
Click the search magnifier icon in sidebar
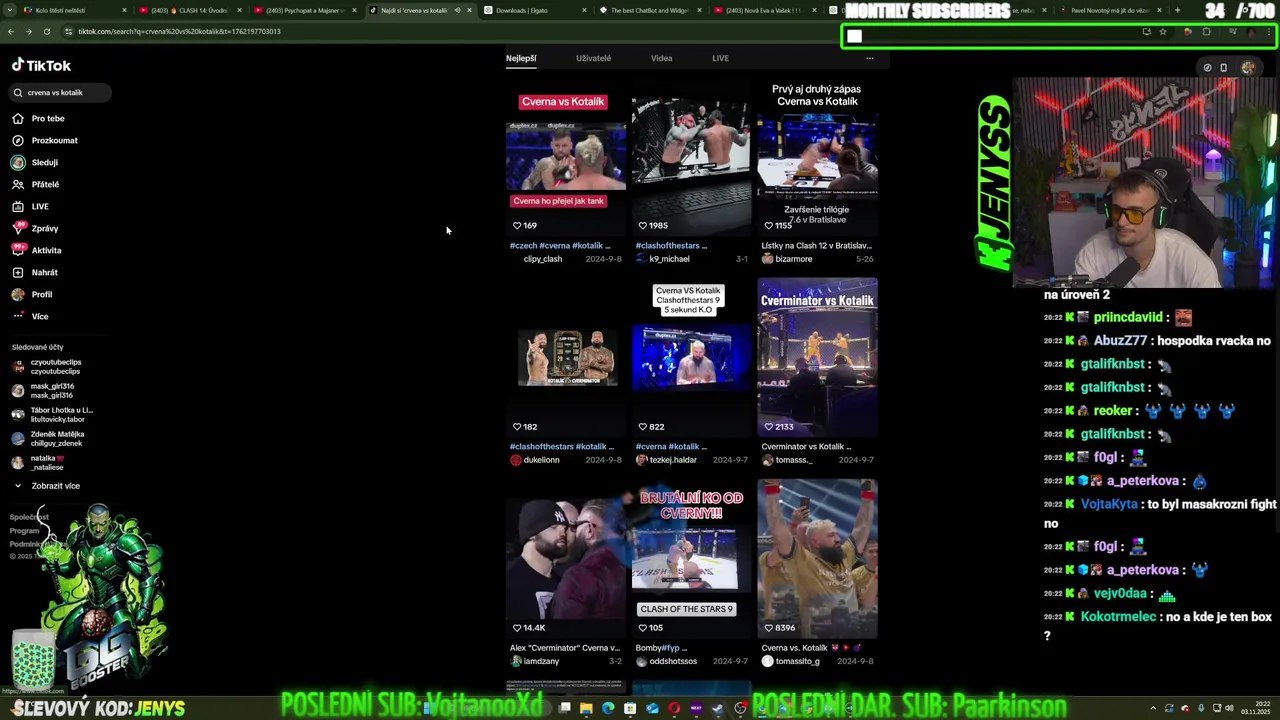(18, 92)
